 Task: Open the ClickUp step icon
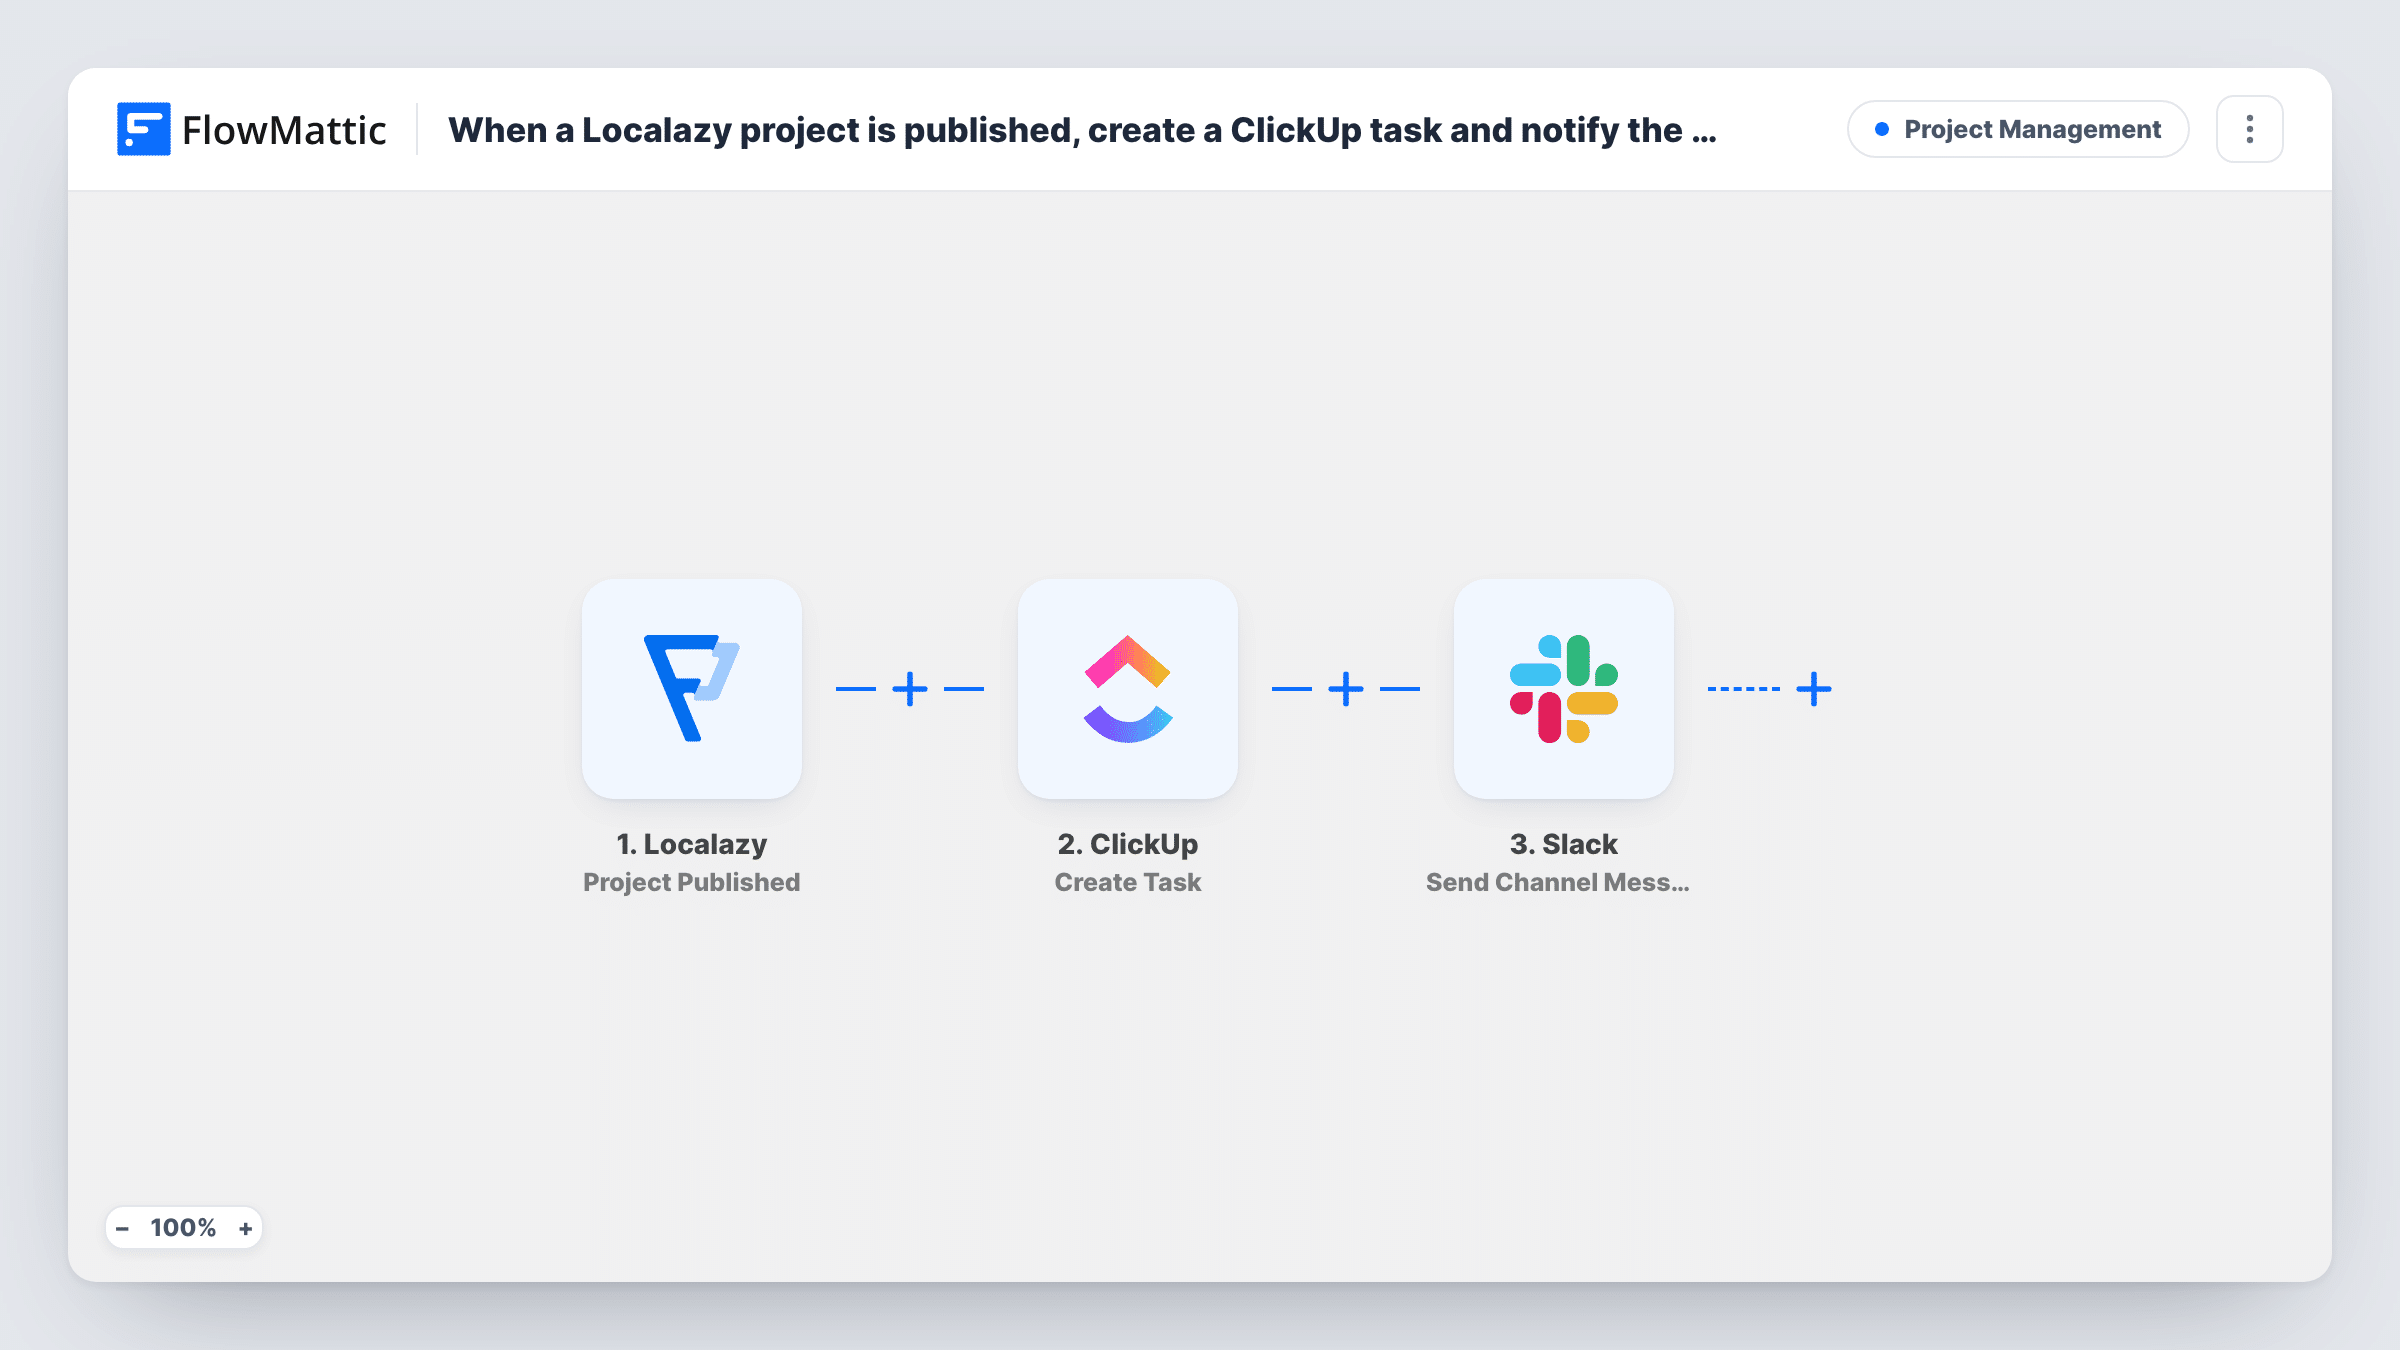[1128, 688]
